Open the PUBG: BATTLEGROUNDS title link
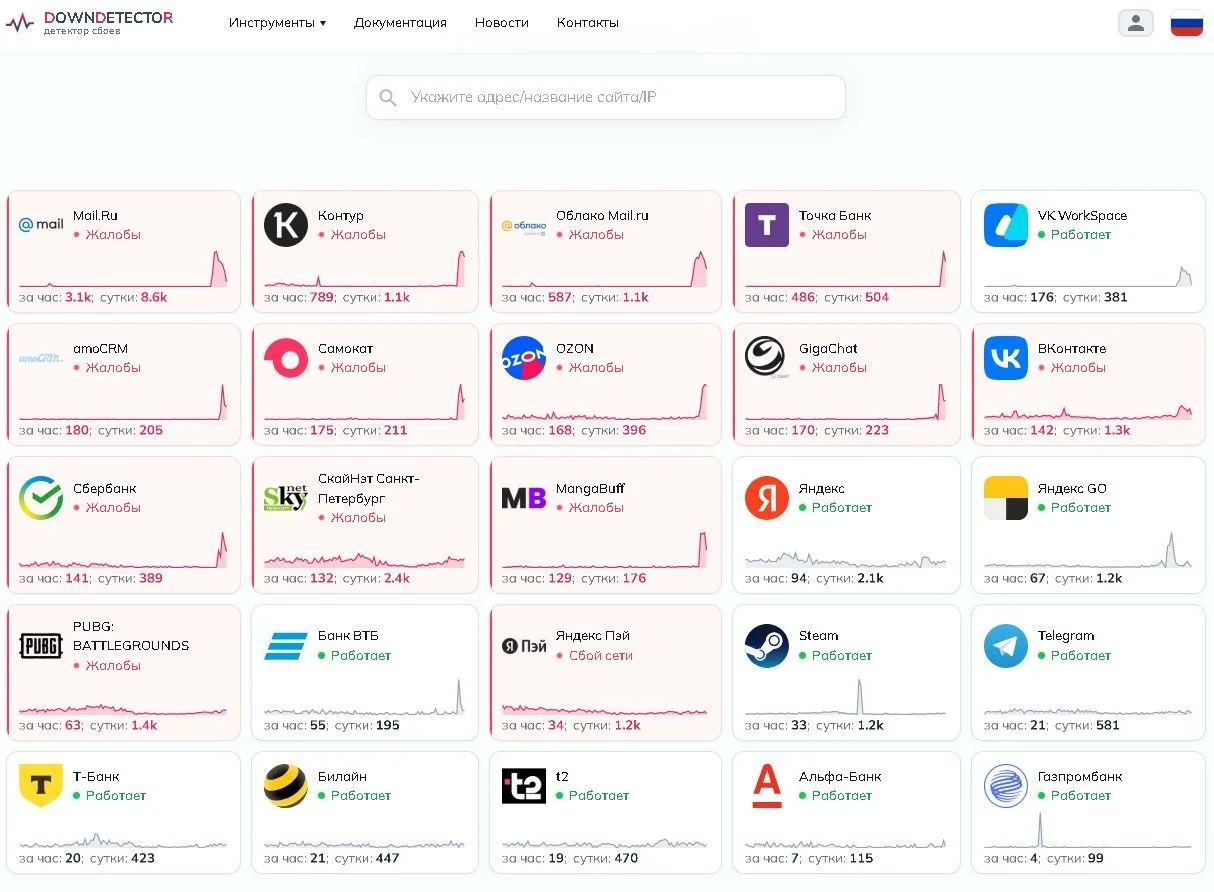The height and width of the screenshot is (892, 1214). point(131,636)
